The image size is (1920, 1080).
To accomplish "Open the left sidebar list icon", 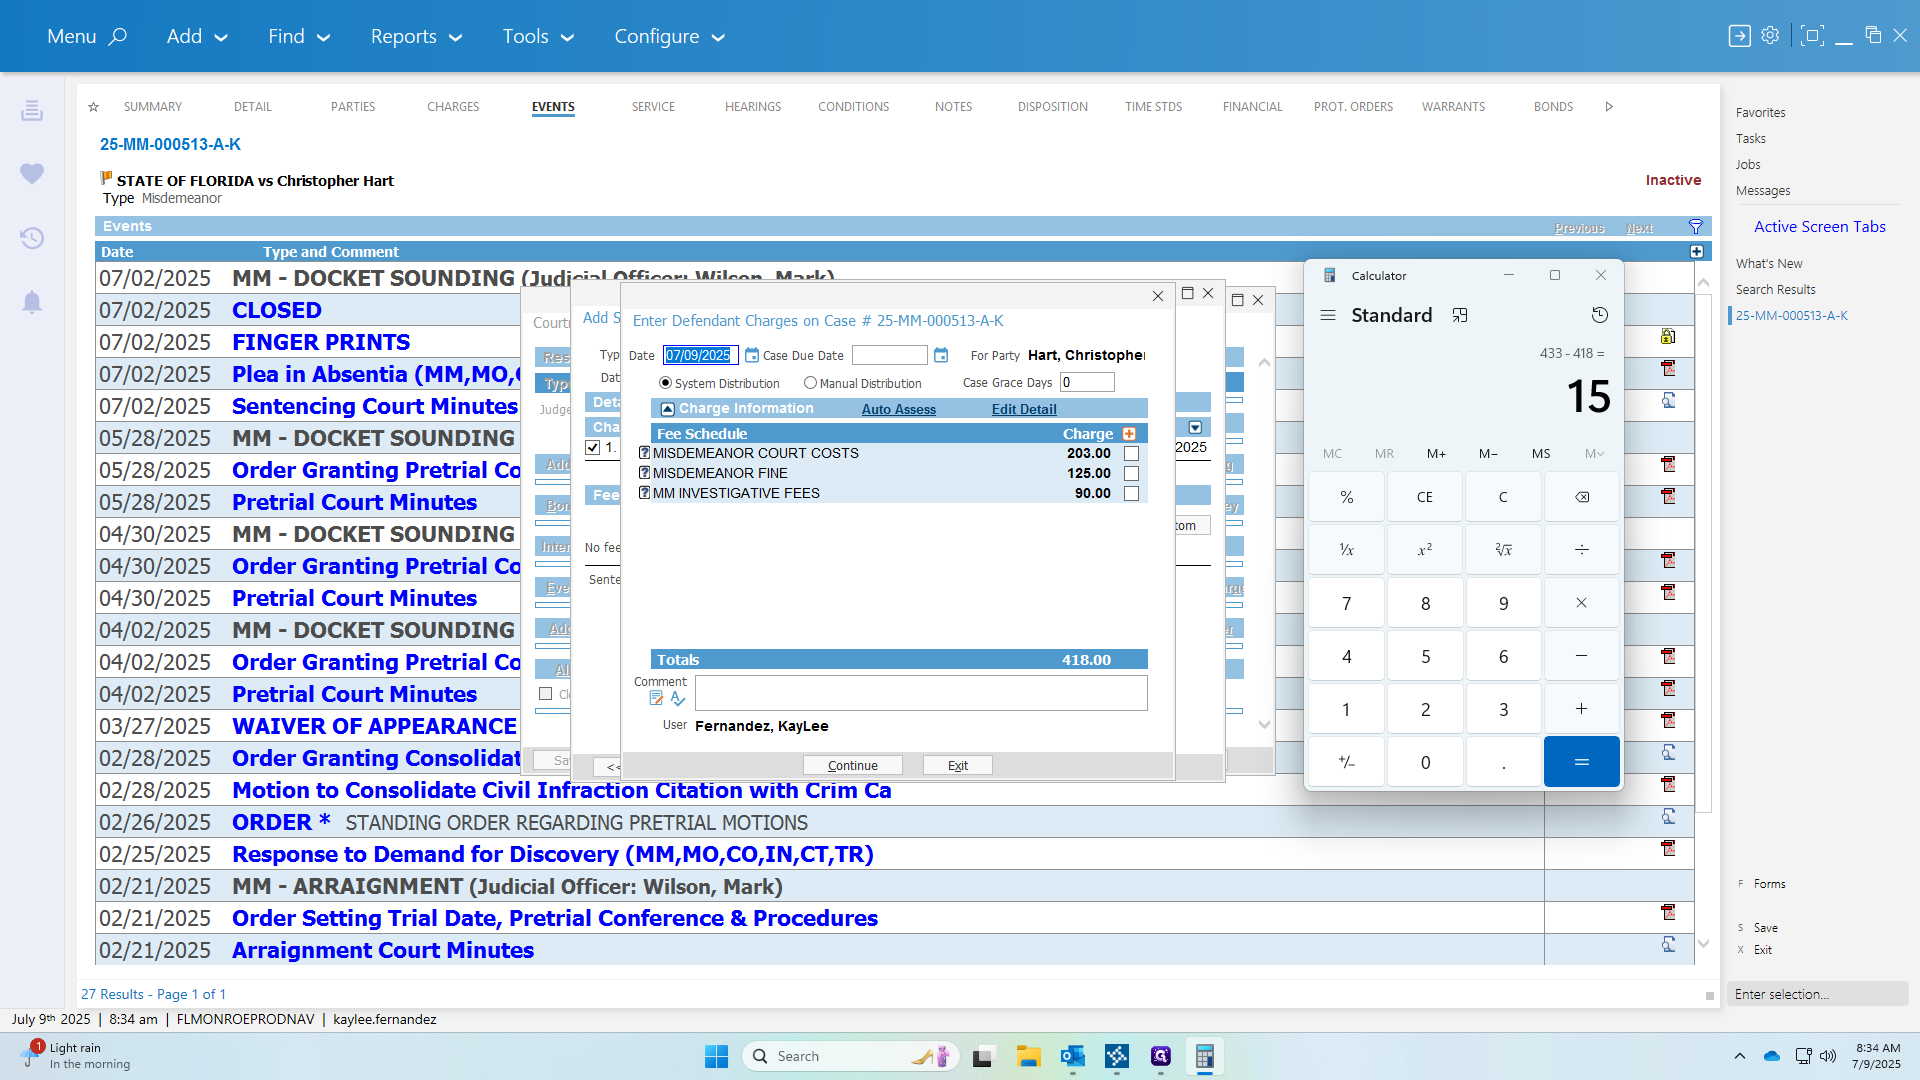I will point(32,110).
